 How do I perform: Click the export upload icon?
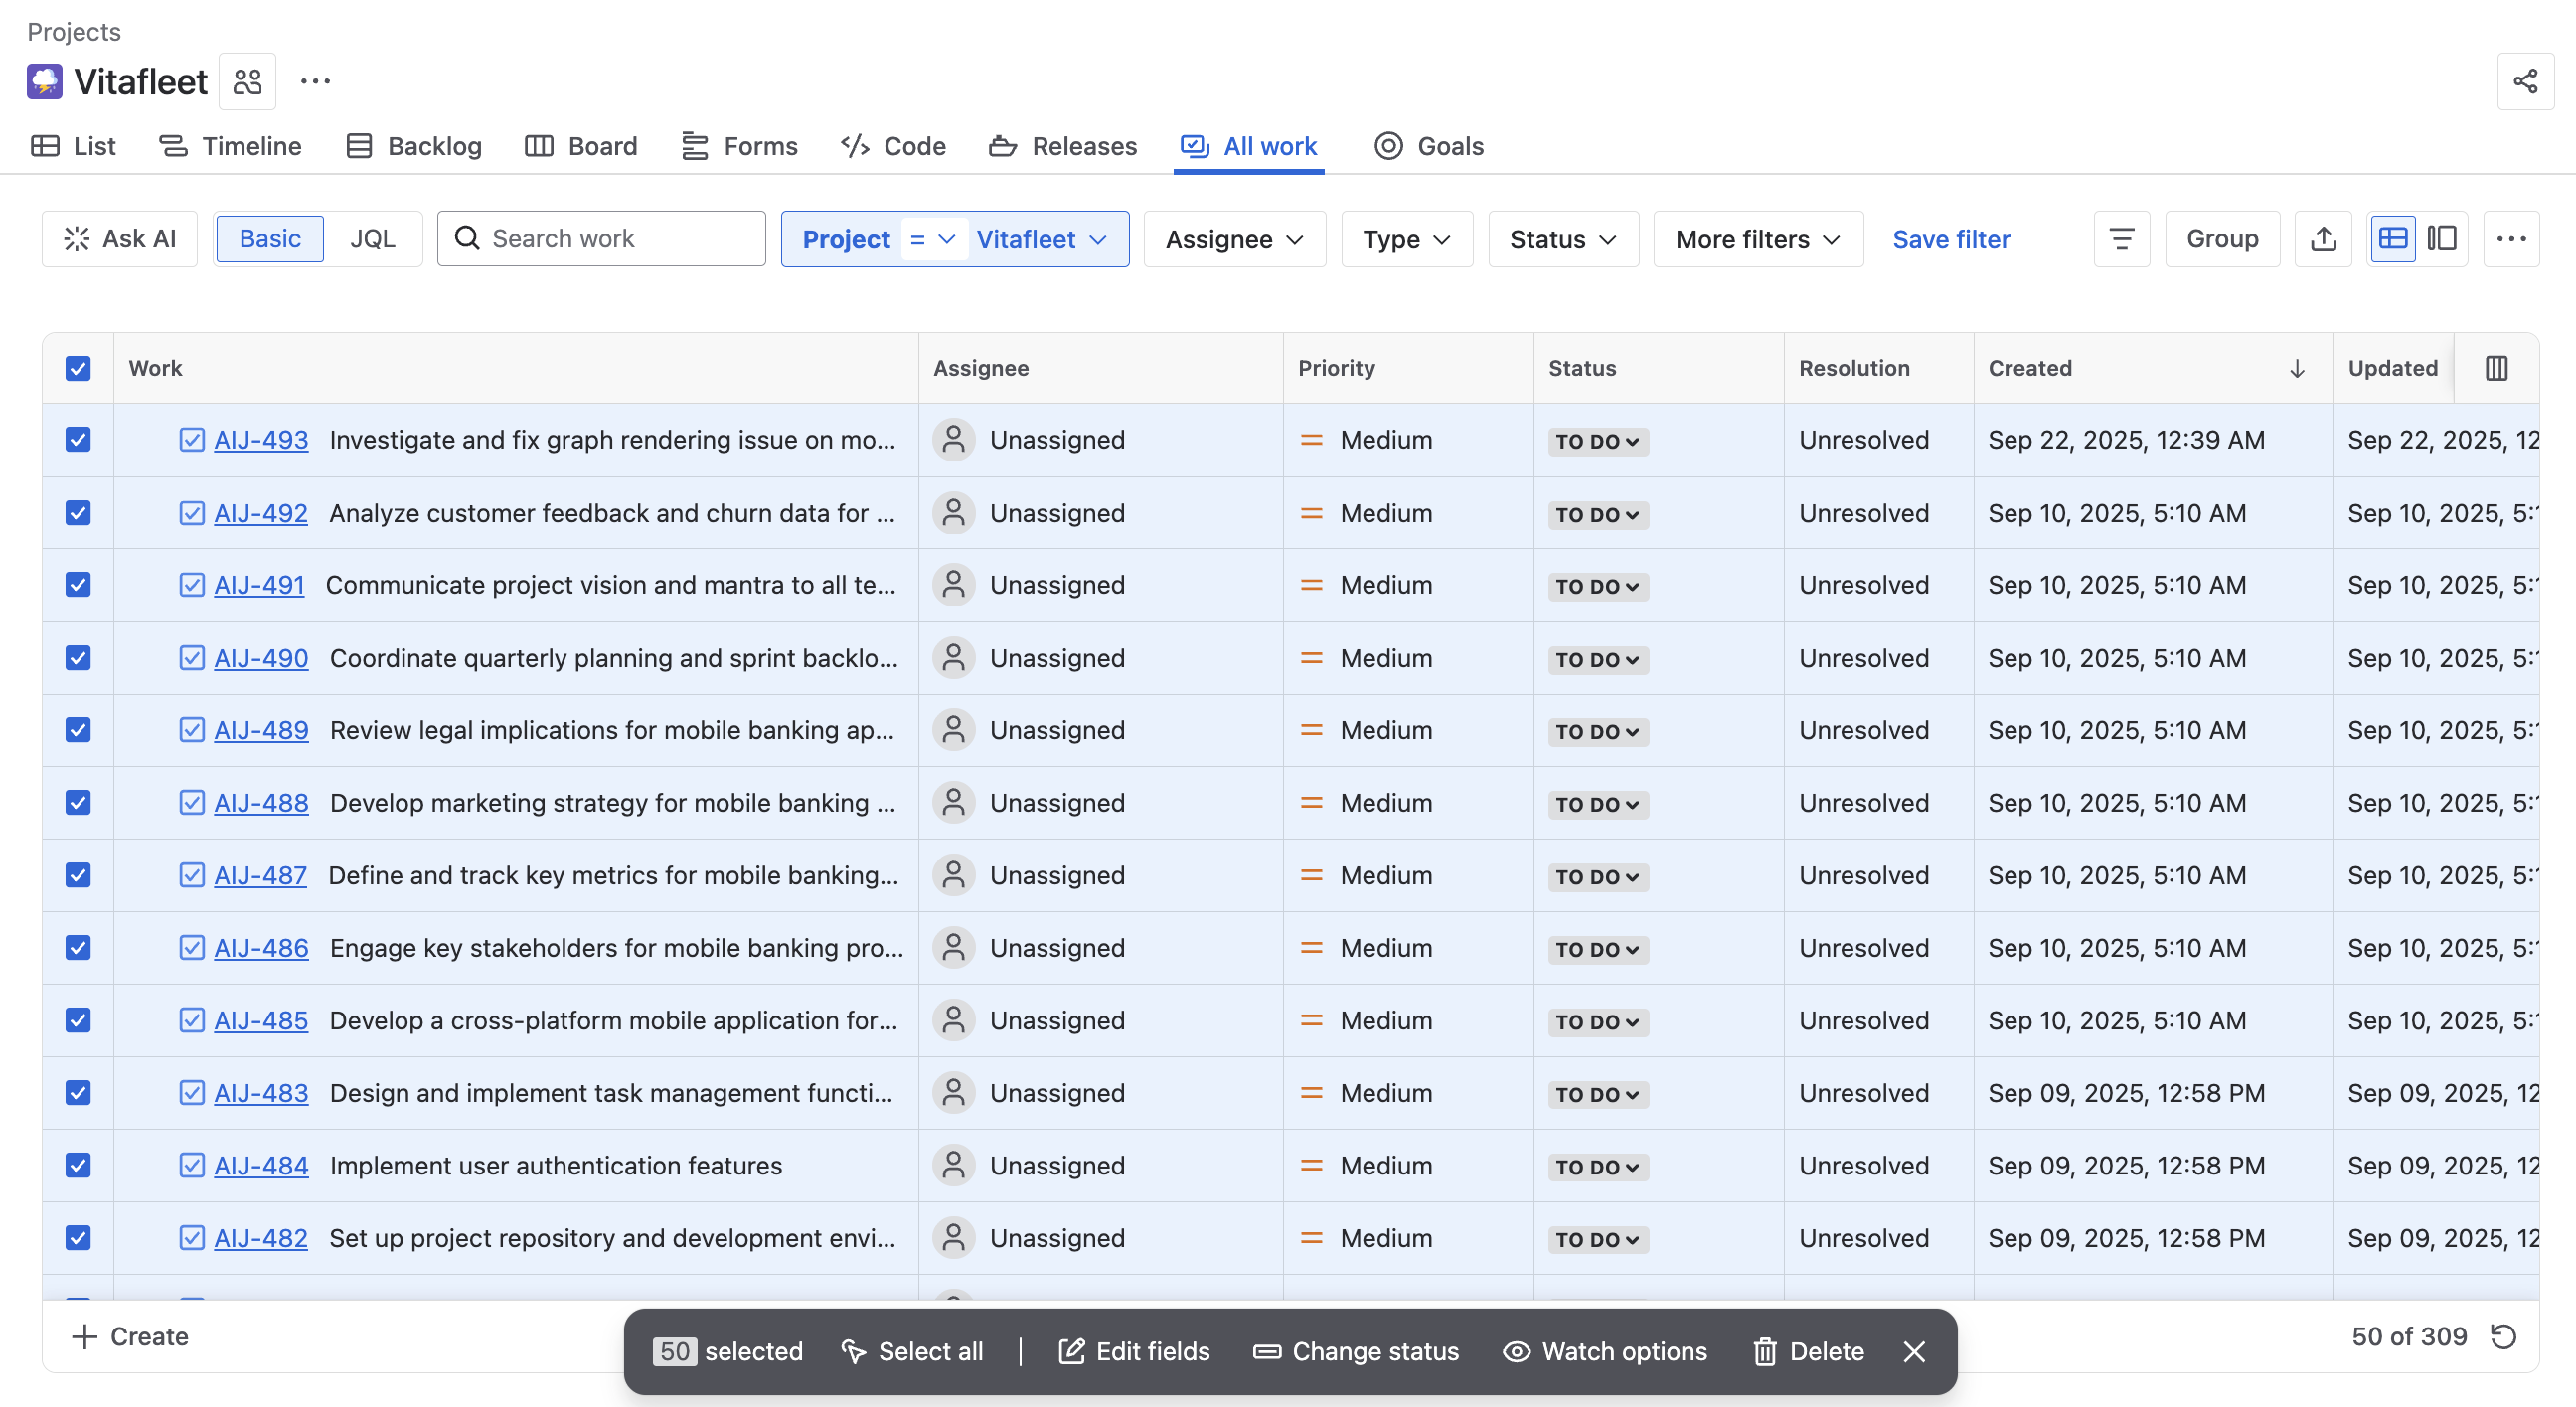2323,238
